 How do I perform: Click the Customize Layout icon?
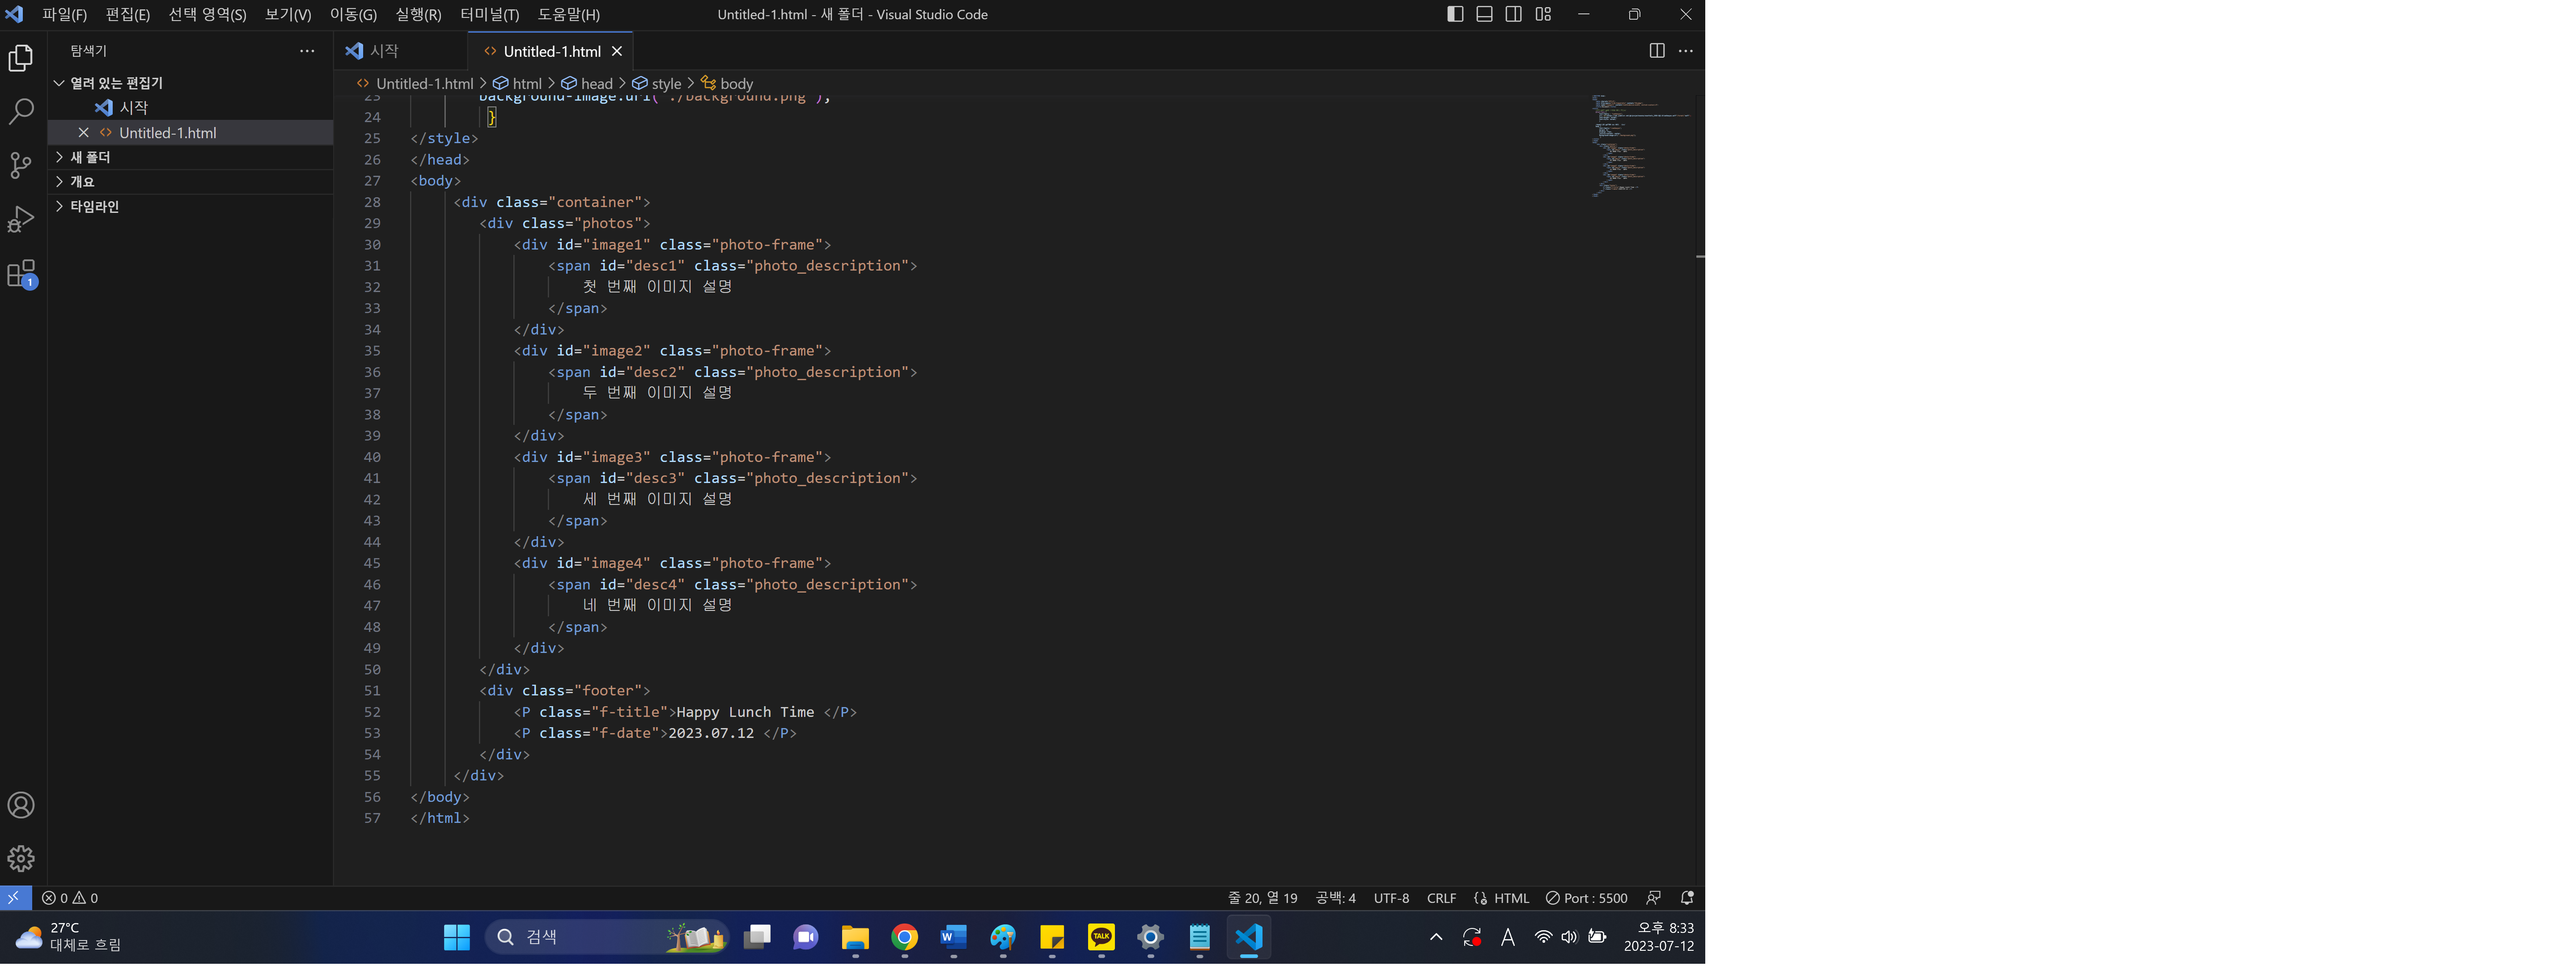pos(1543,14)
